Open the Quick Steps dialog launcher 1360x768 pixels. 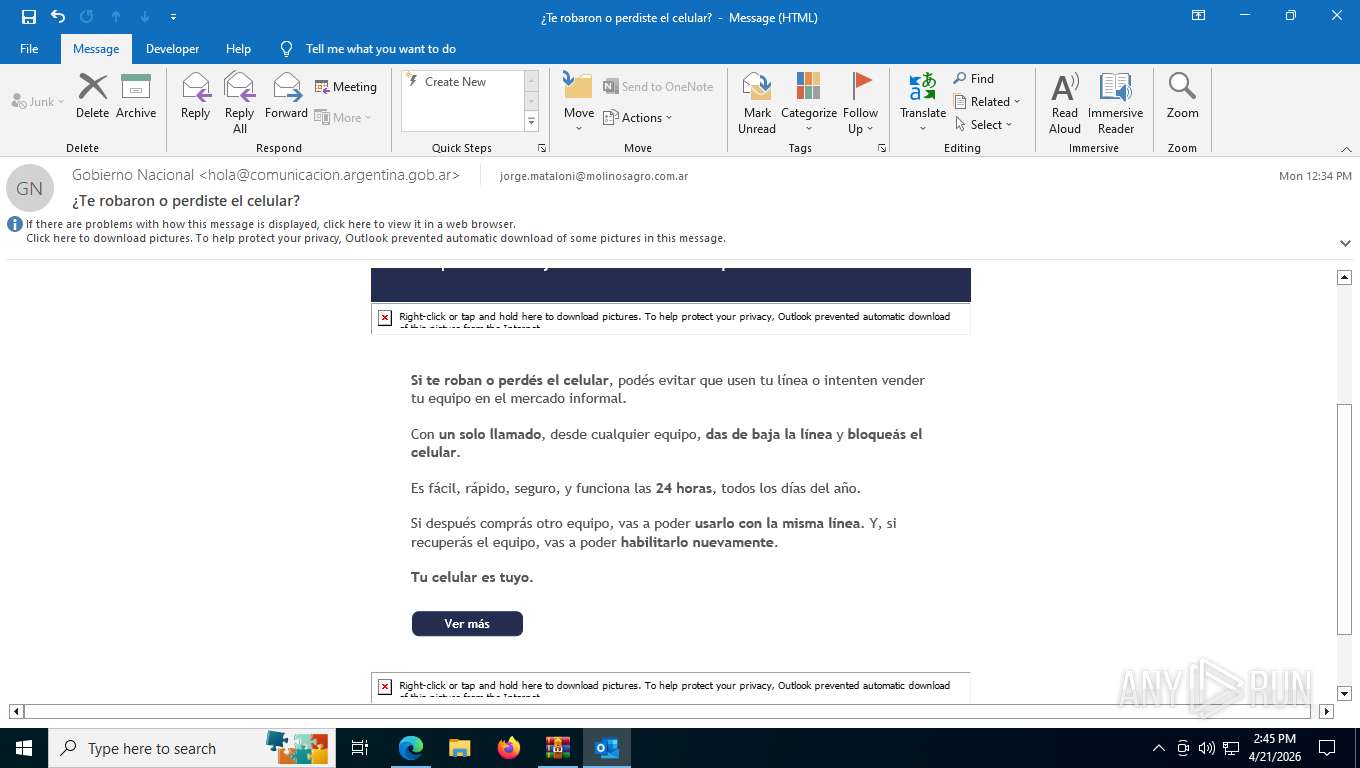(542, 148)
